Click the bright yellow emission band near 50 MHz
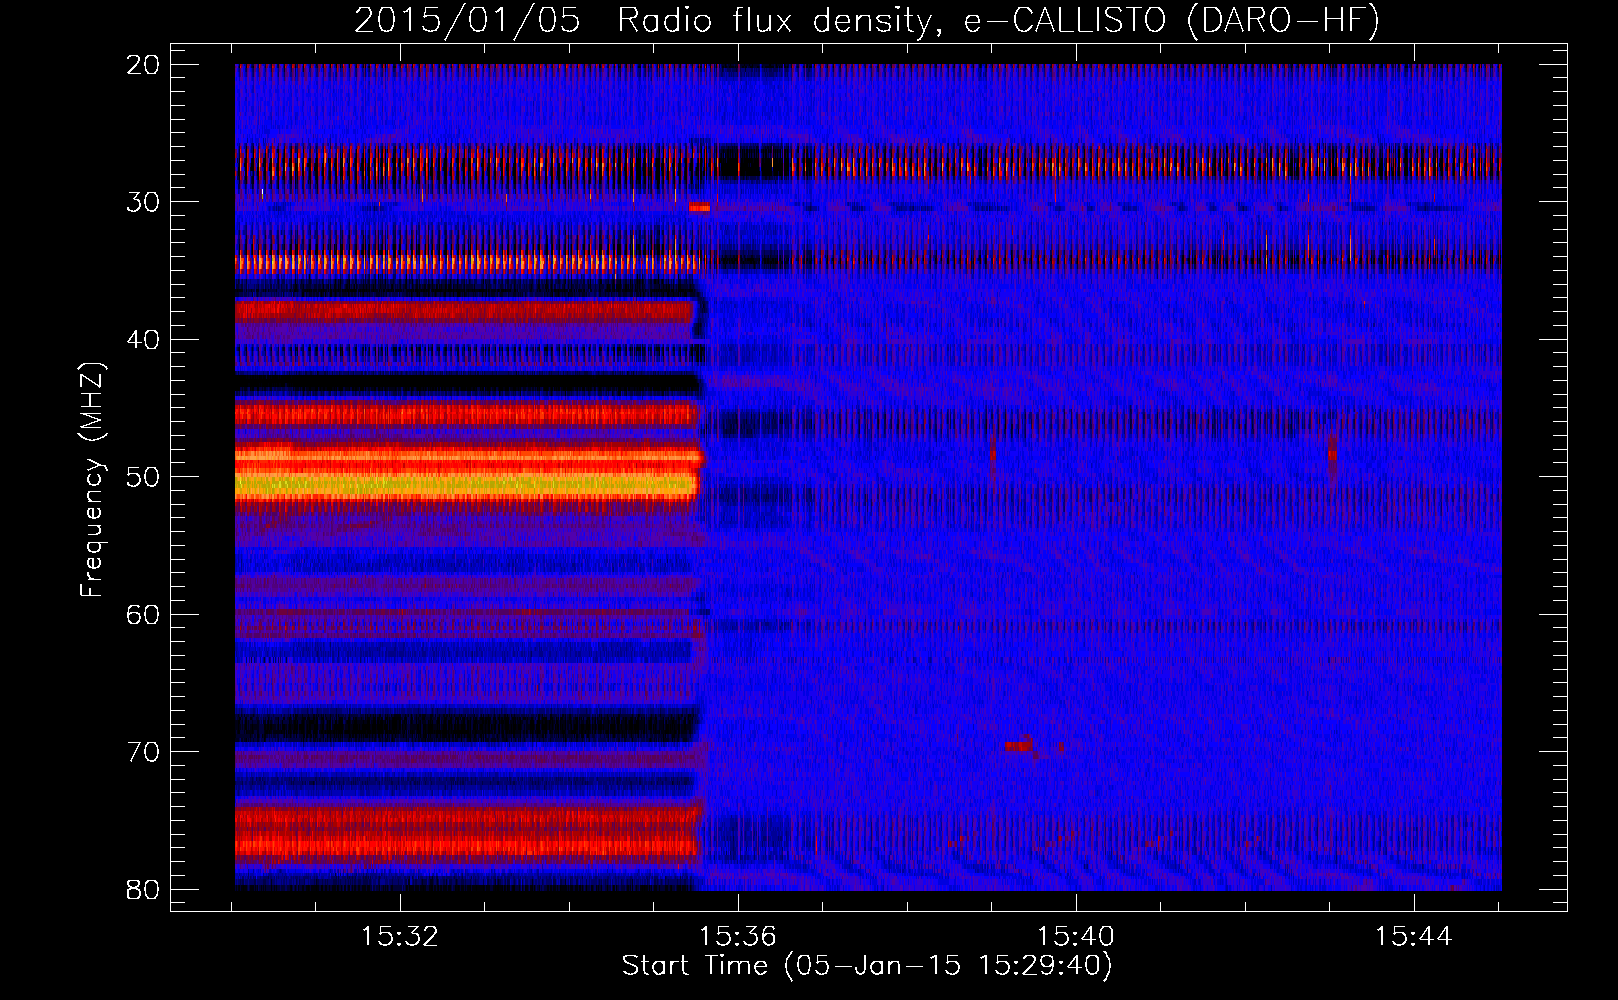This screenshot has height=1000, width=1618. [466, 486]
